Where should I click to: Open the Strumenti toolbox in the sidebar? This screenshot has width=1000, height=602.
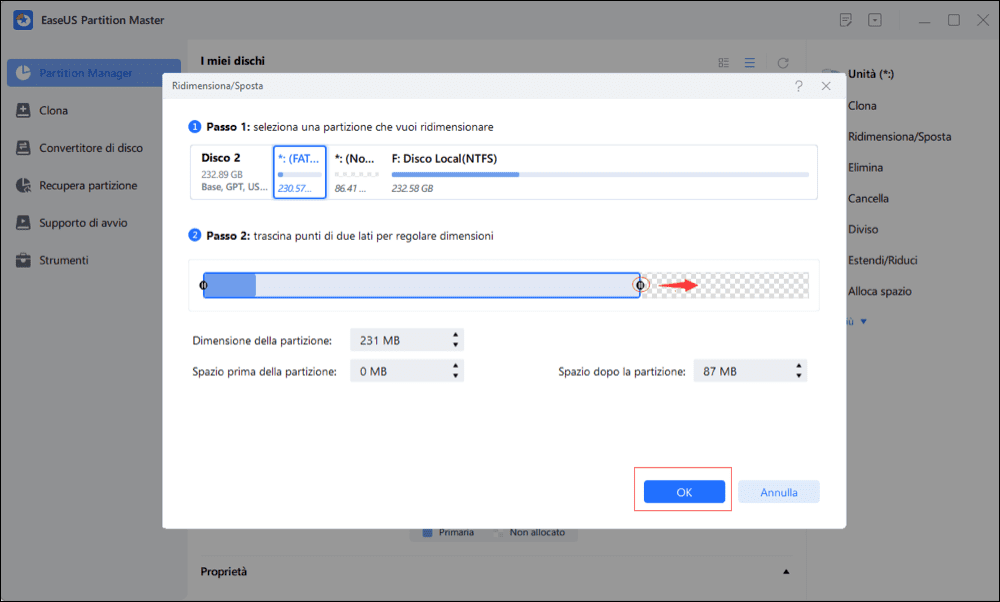[x=52, y=260]
